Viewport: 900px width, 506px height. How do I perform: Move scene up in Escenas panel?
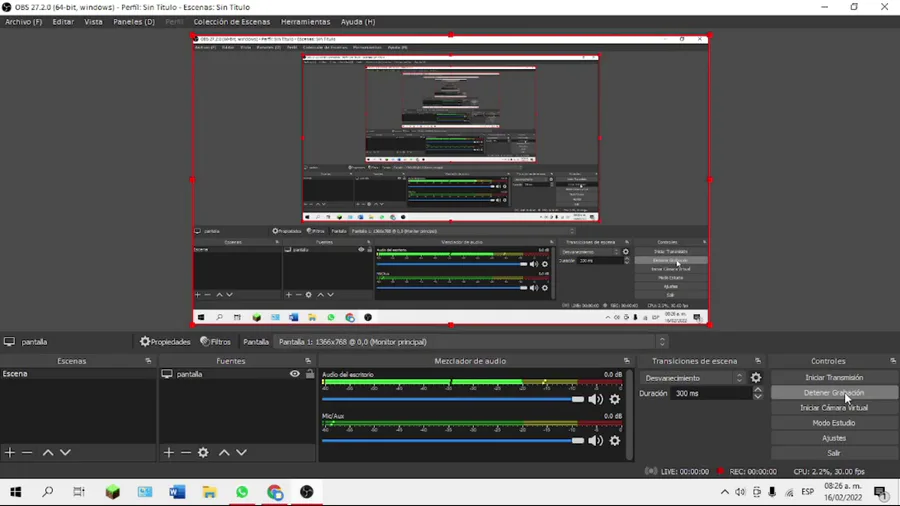coord(48,453)
